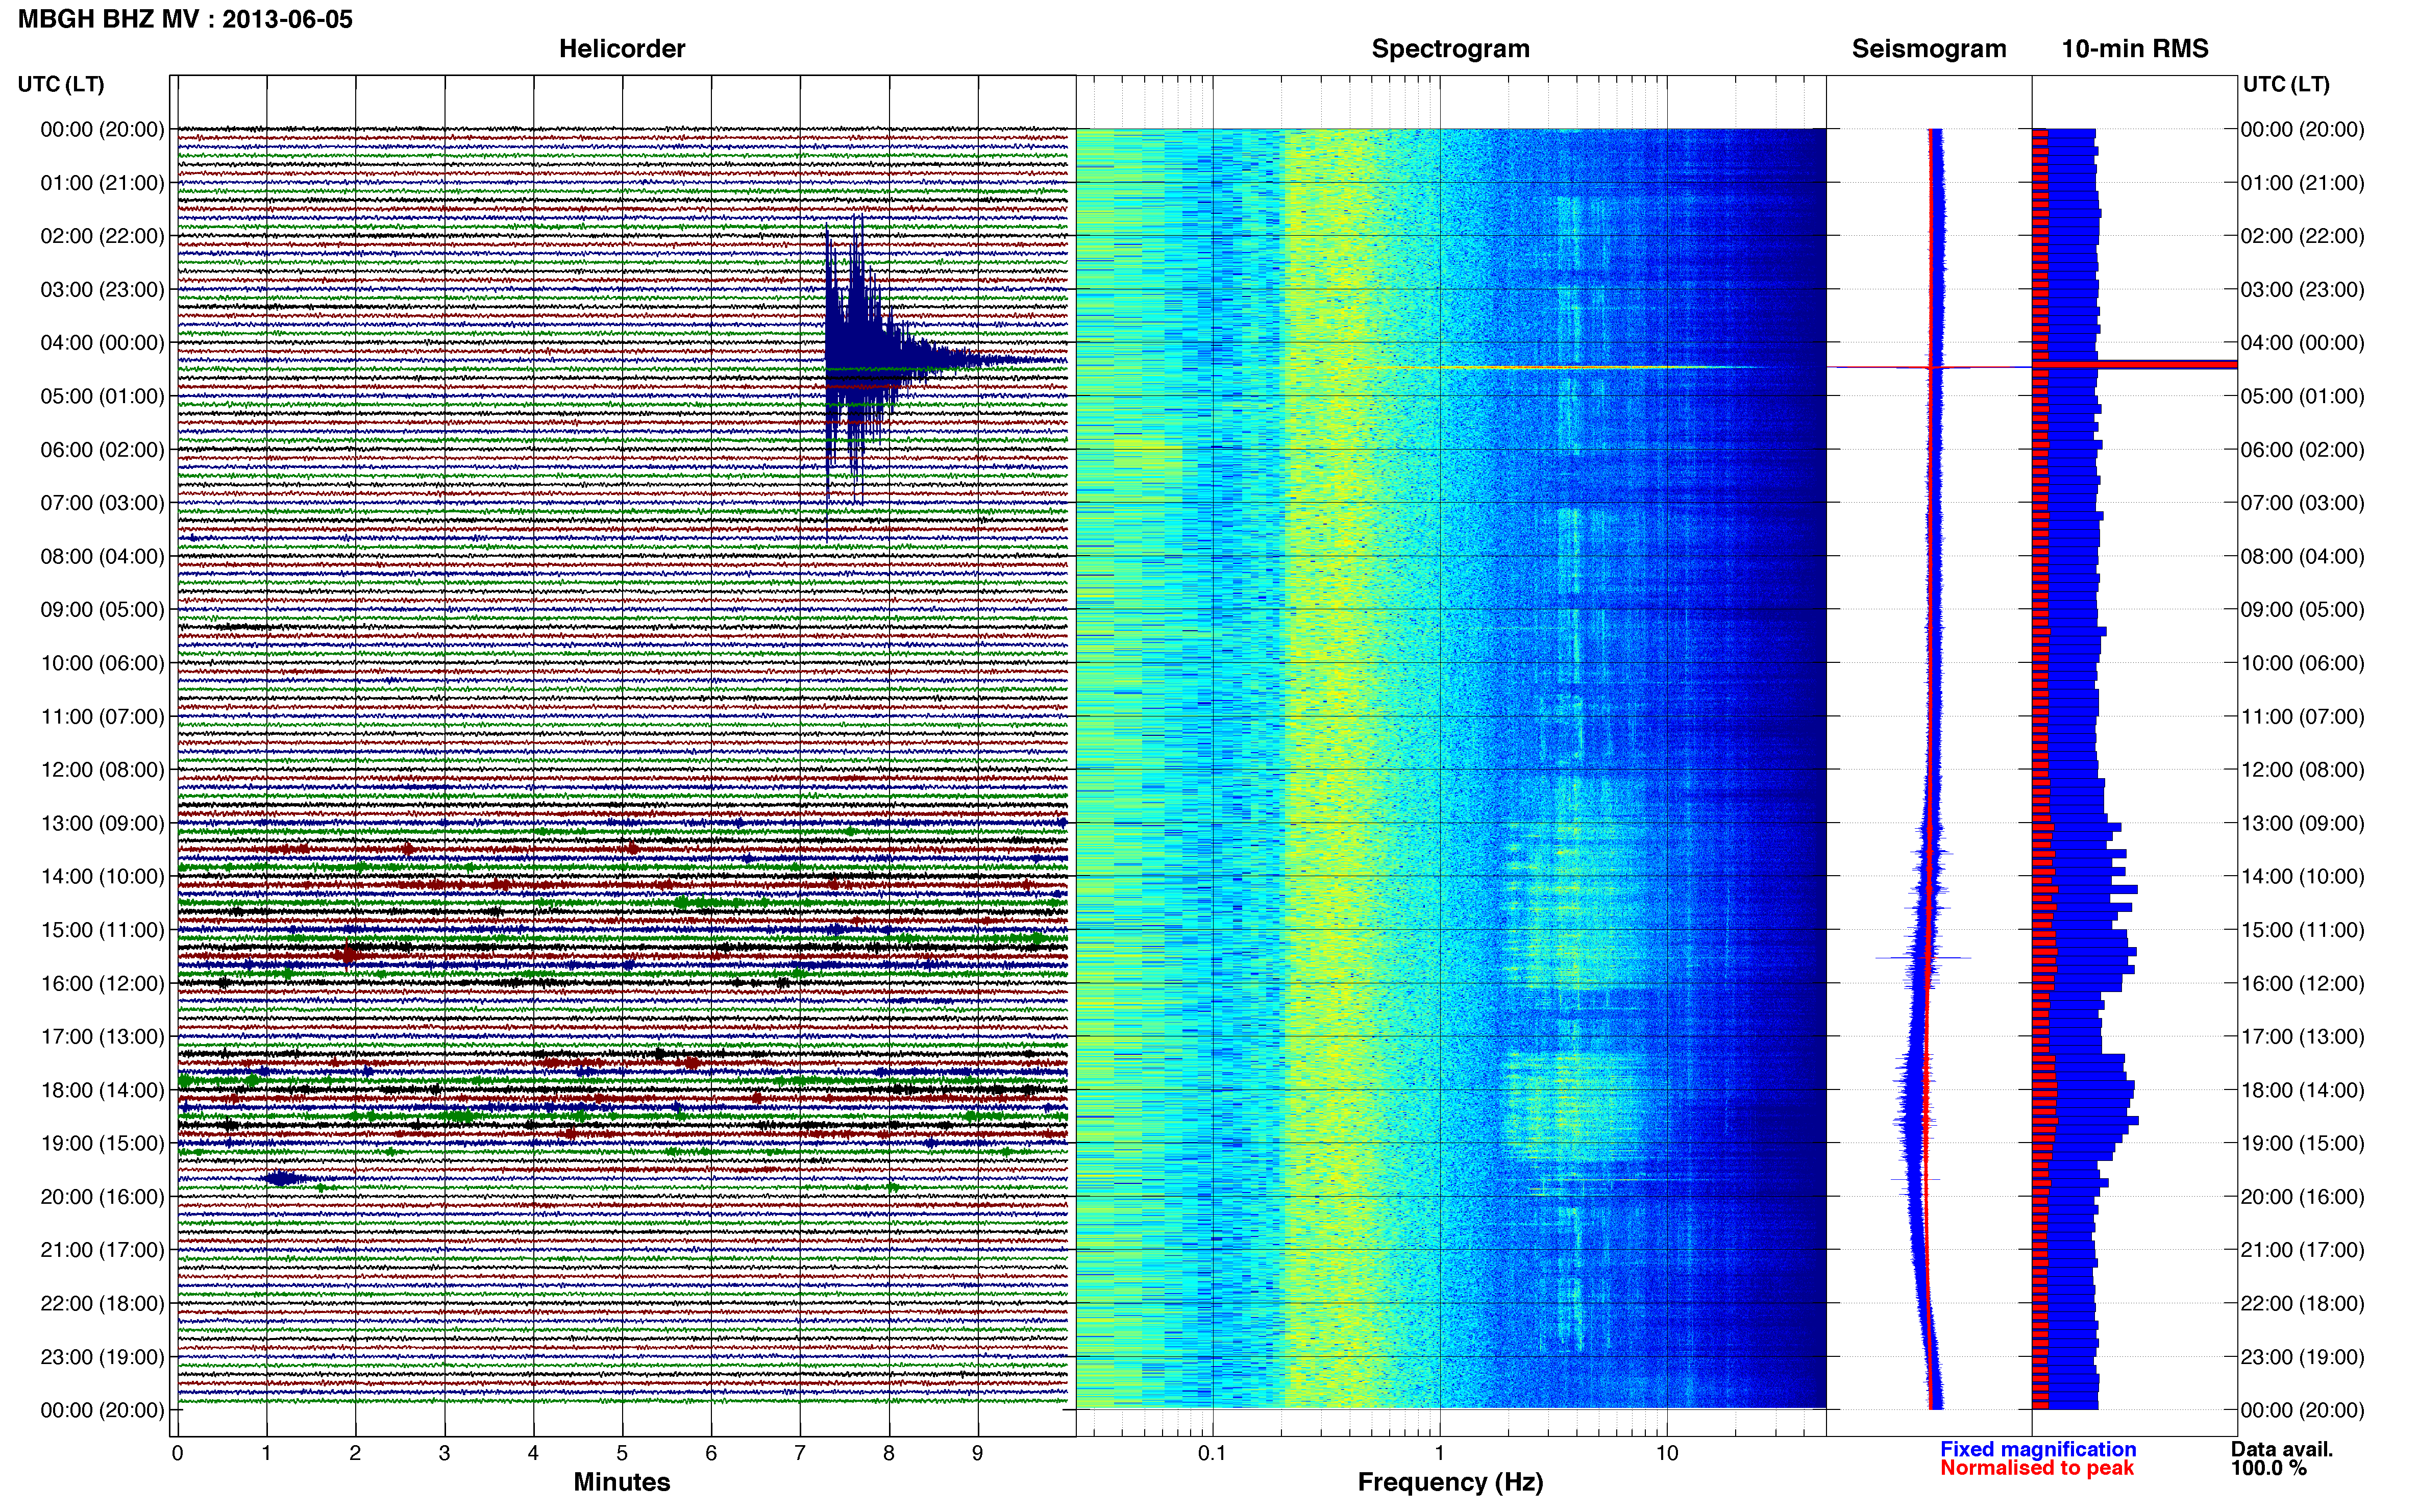This screenshot has width=2419, height=1512.
Task: Click right time label '06:00 (02:00)'
Action: (2302, 450)
